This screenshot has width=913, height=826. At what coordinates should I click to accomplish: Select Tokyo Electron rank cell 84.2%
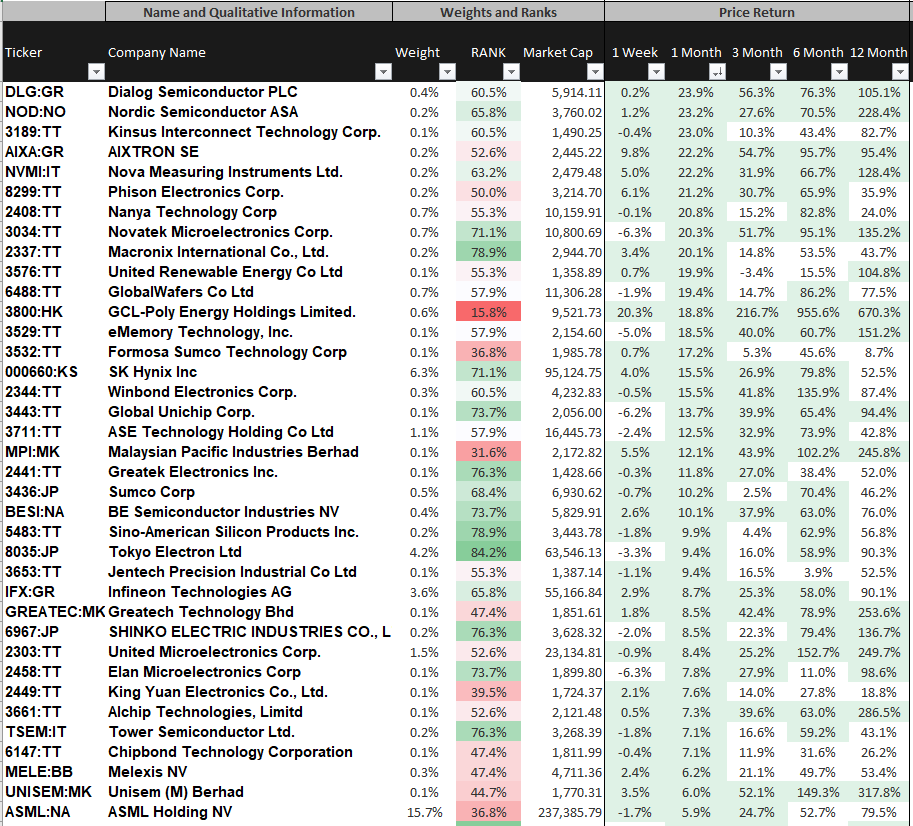point(489,552)
